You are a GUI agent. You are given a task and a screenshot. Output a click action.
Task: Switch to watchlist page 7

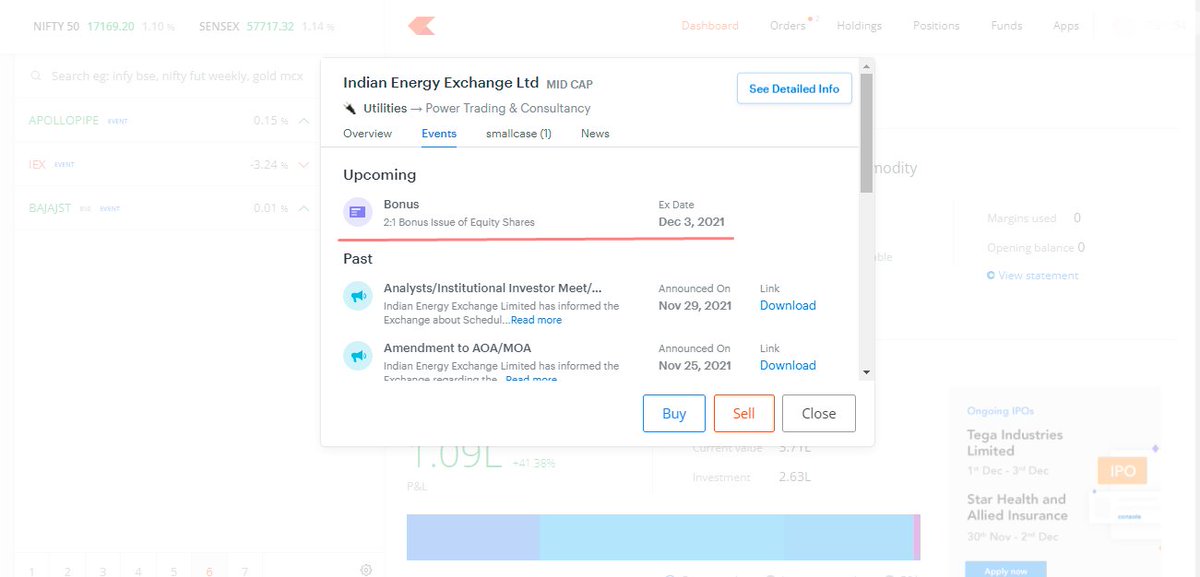pyautogui.click(x=245, y=571)
